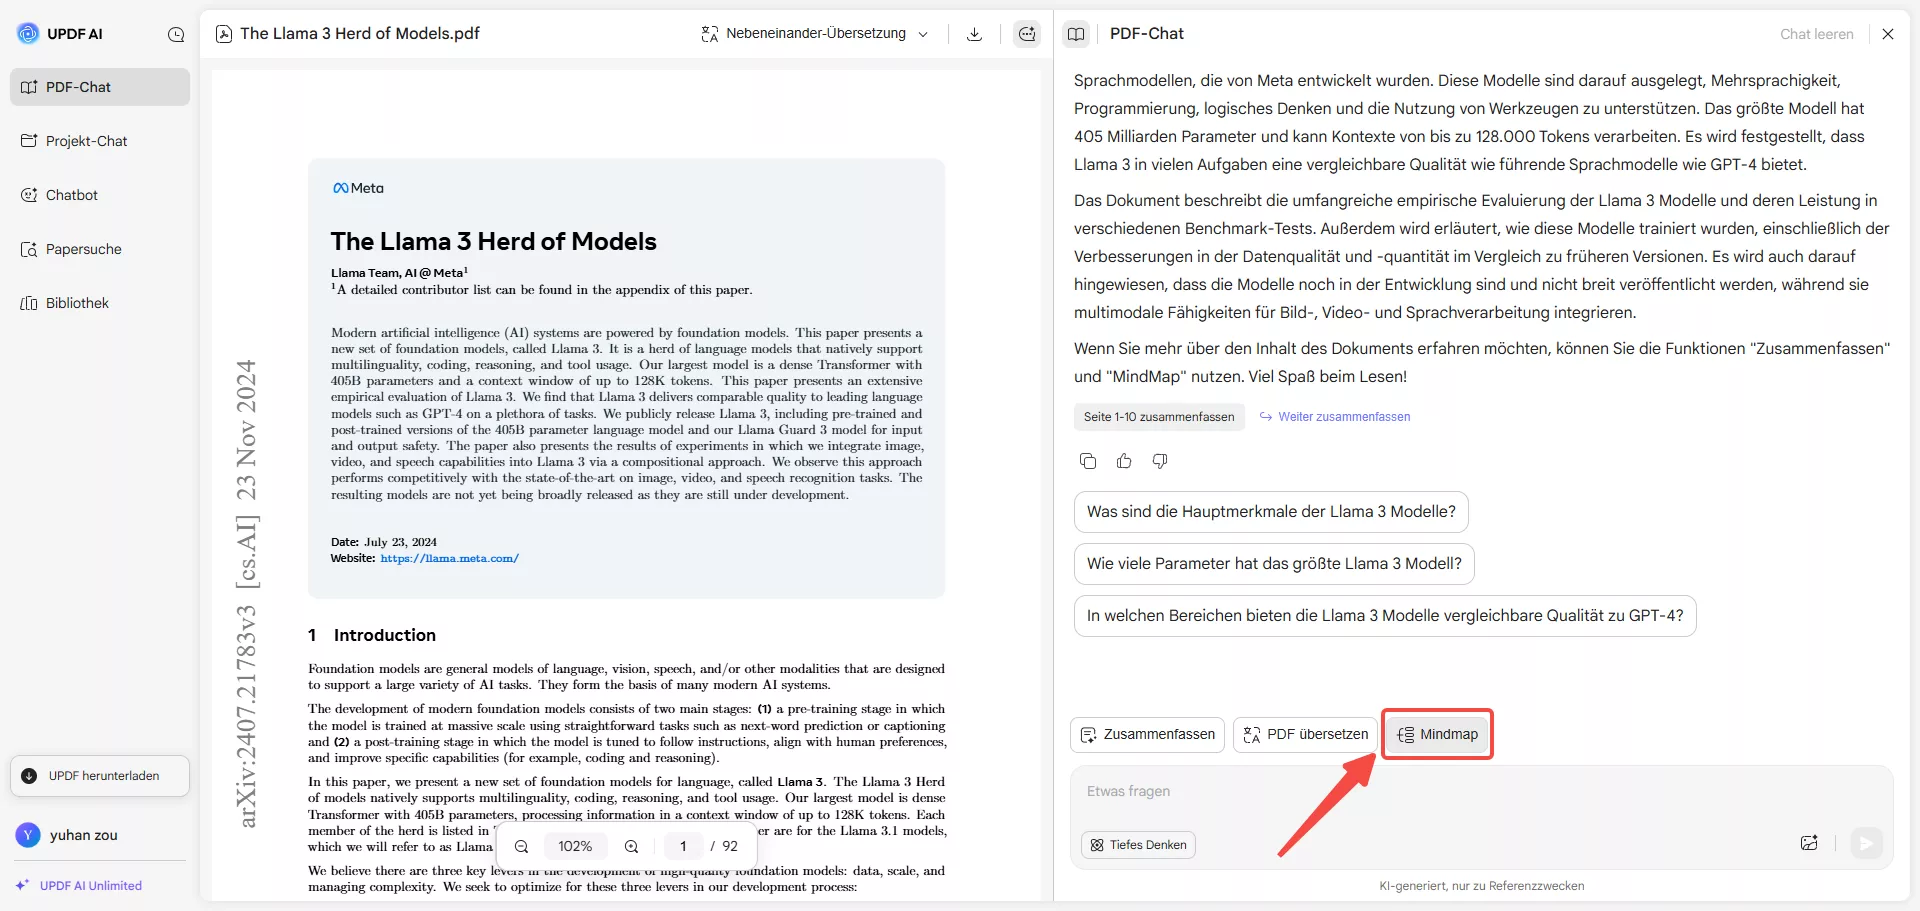
Task: Switch to the PDF-Chat panel
Action: (80, 86)
